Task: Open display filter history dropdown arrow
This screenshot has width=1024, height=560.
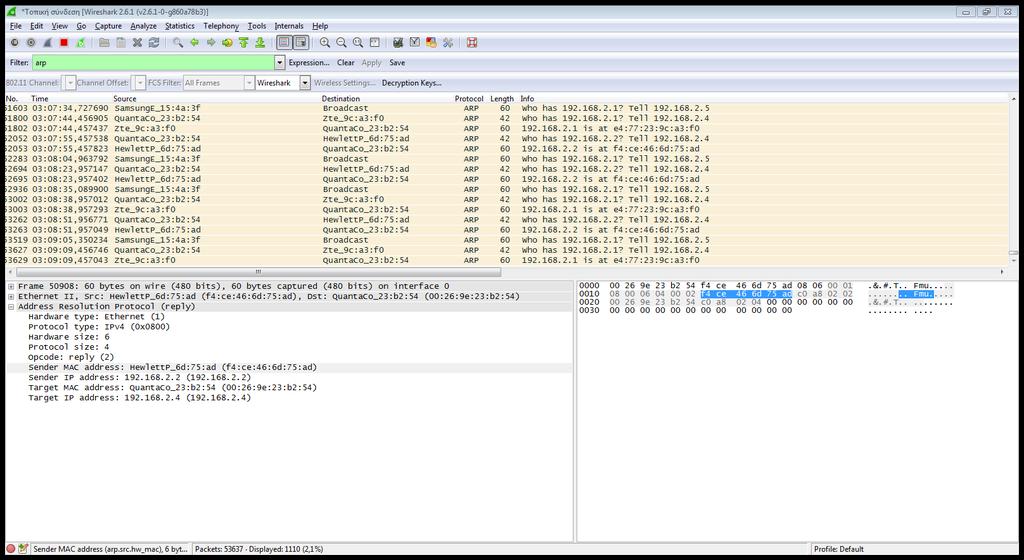Action: (x=280, y=63)
